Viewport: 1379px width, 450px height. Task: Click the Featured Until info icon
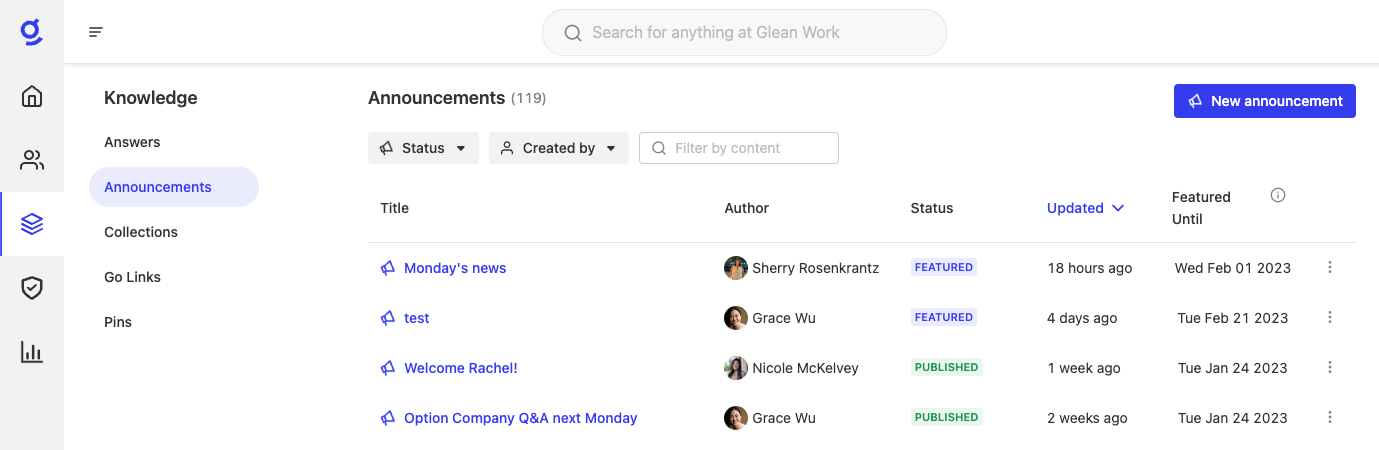(x=1277, y=196)
